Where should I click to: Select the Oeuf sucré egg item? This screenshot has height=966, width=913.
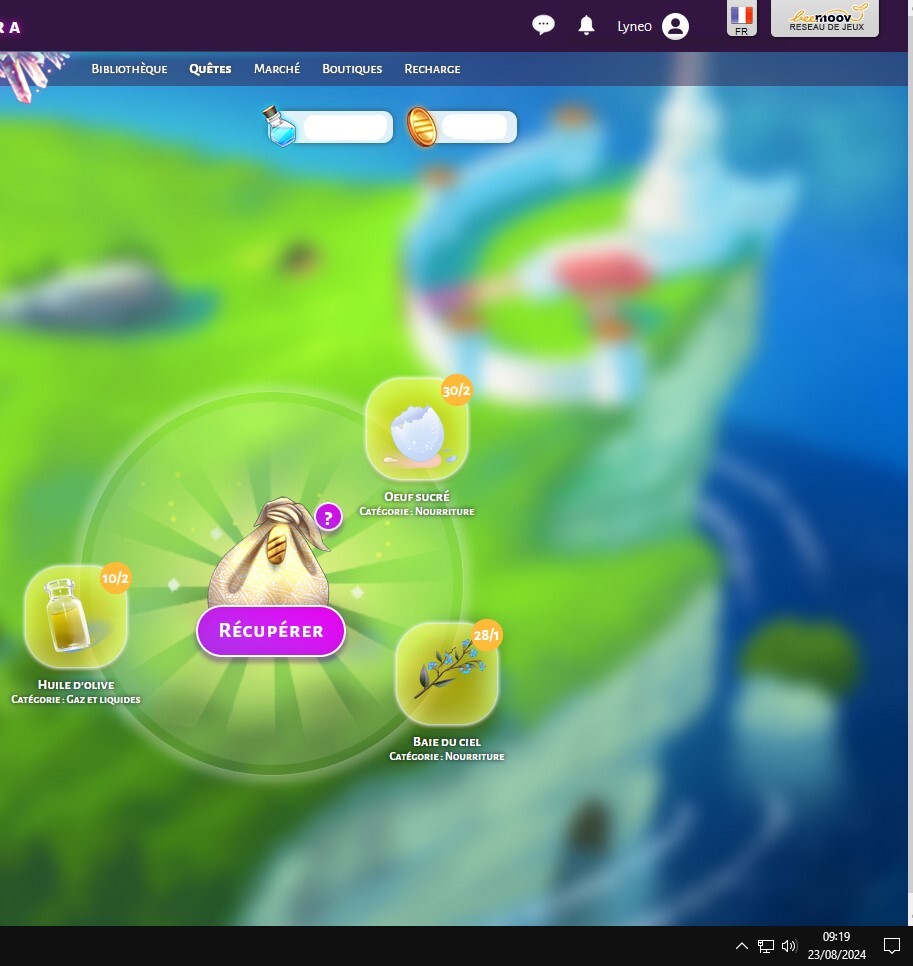pos(417,429)
